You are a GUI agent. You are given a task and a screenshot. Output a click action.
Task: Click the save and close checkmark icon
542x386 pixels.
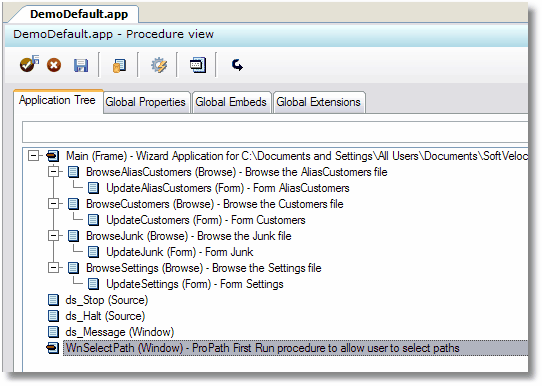pyautogui.click(x=29, y=64)
